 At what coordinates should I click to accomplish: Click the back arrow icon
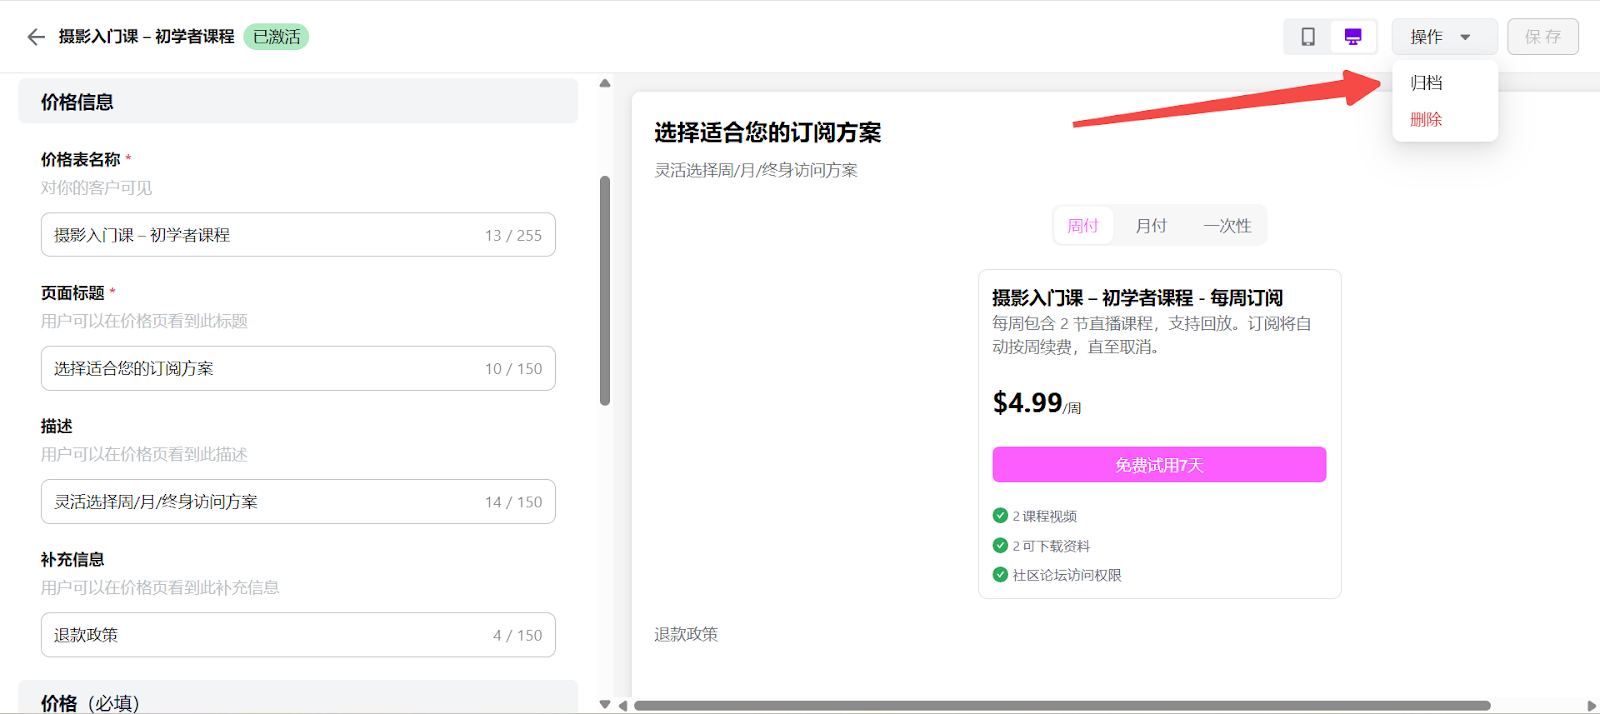[x=36, y=37]
